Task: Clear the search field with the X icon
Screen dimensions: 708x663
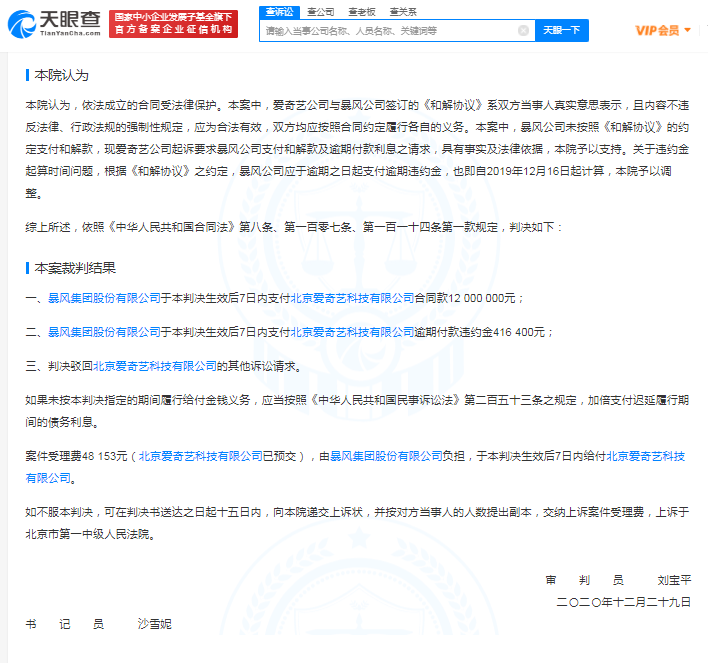Action: [x=523, y=30]
